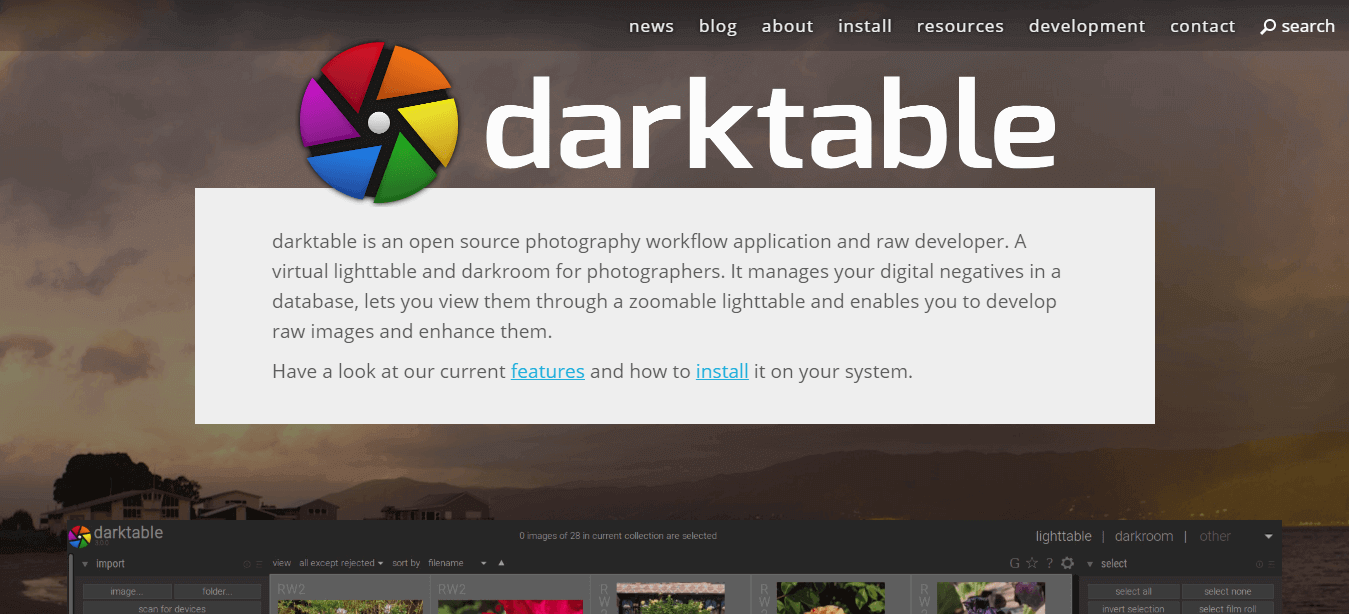The image size is (1349, 614).
Task: Open the sort by filename dropdown
Action: [x=457, y=563]
